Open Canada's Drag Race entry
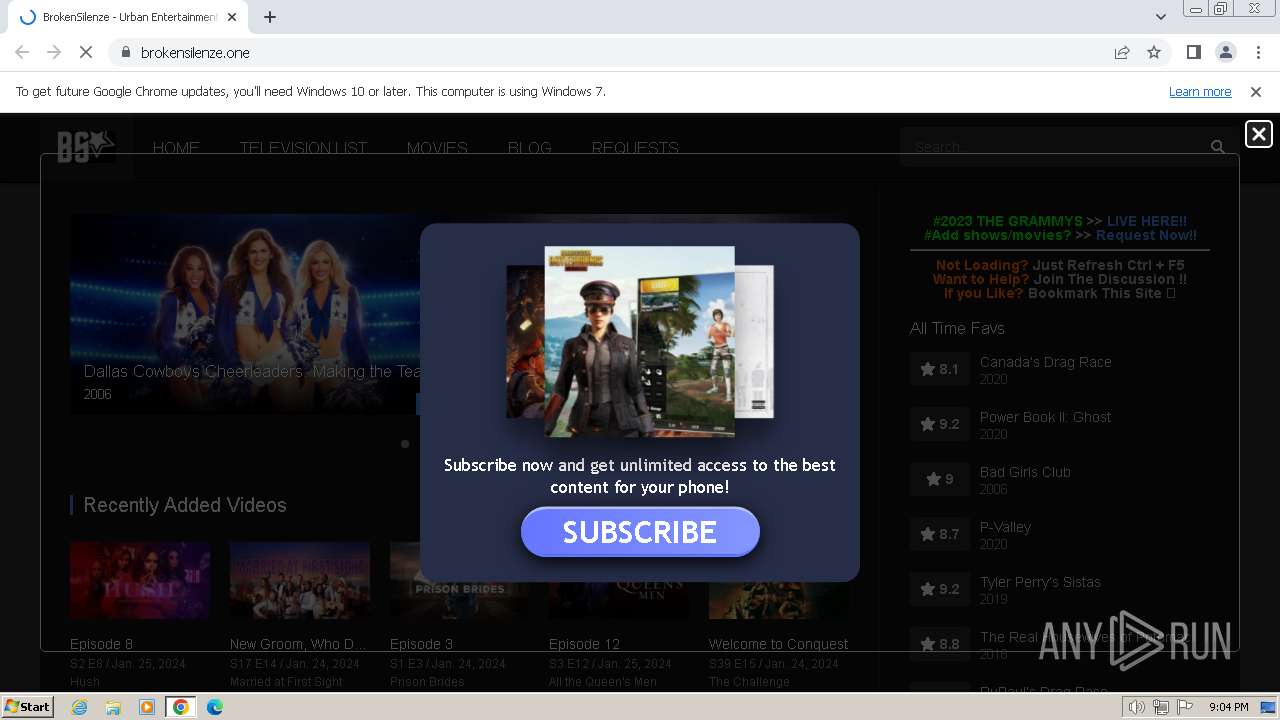Image resolution: width=1280 pixels, height=720 pixels. coord(1045,362)
